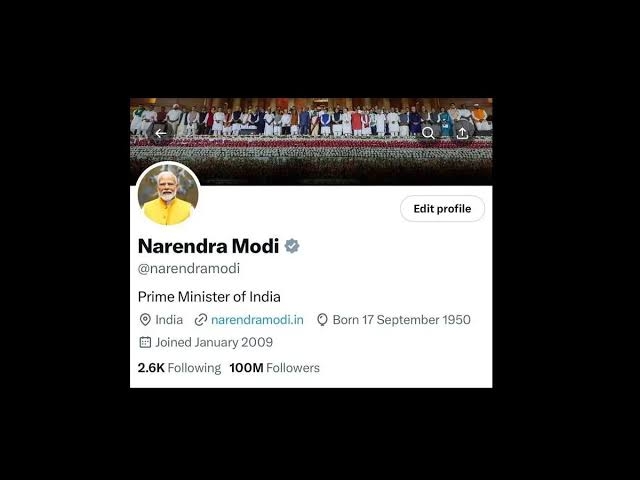This screenshot has height=480, width=640.
Task: Click the Edit profile button
Action: tap(442, 209)
